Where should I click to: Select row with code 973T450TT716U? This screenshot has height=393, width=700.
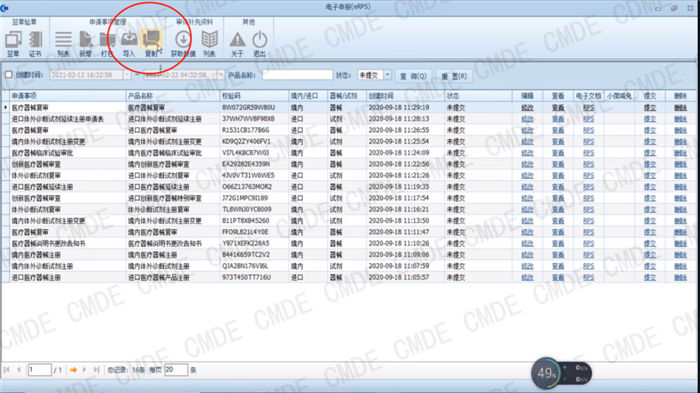[349, 277]
